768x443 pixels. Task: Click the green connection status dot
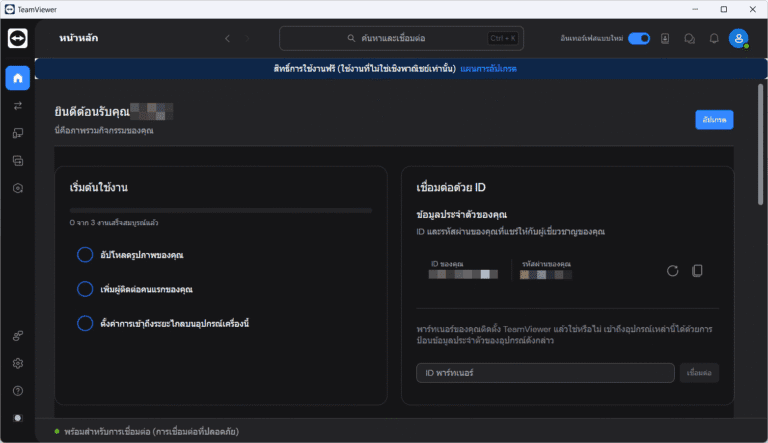coord(57,431)
